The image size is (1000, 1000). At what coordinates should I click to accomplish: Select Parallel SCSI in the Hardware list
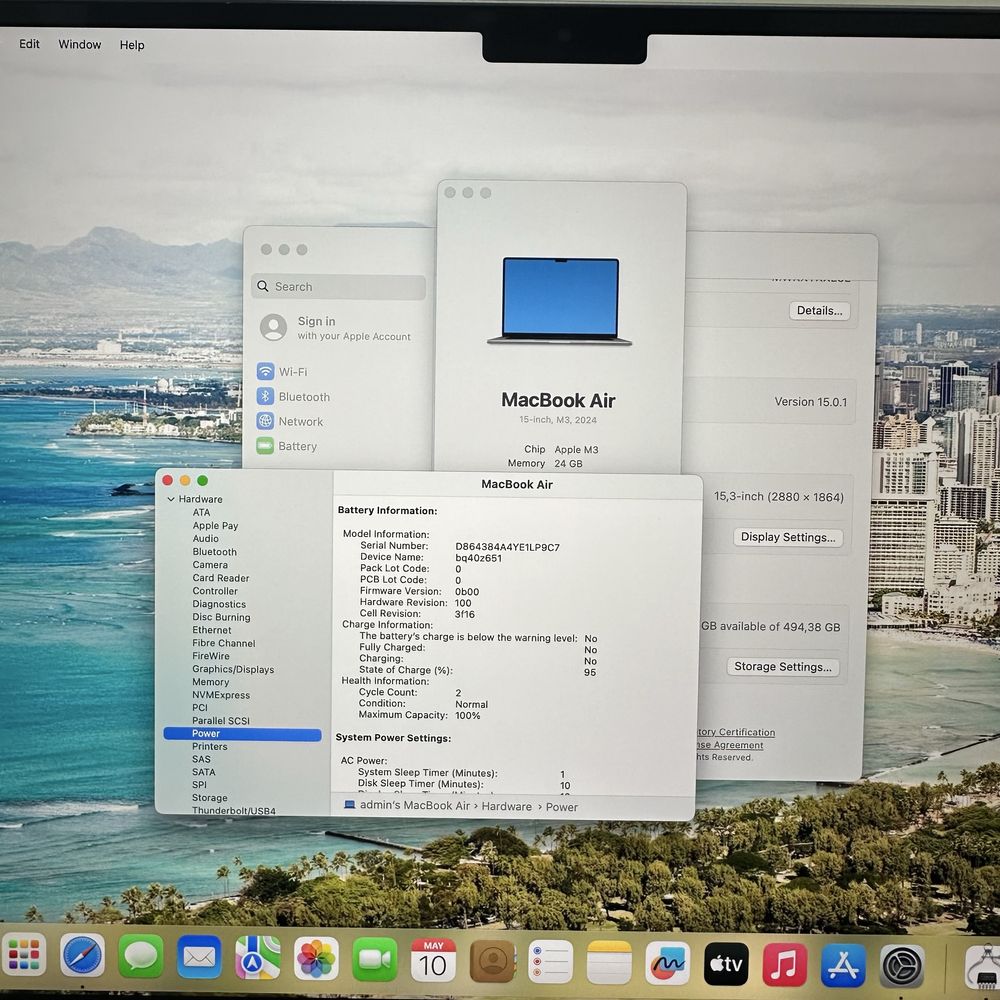pyautogui.click(x=221, y=721)
